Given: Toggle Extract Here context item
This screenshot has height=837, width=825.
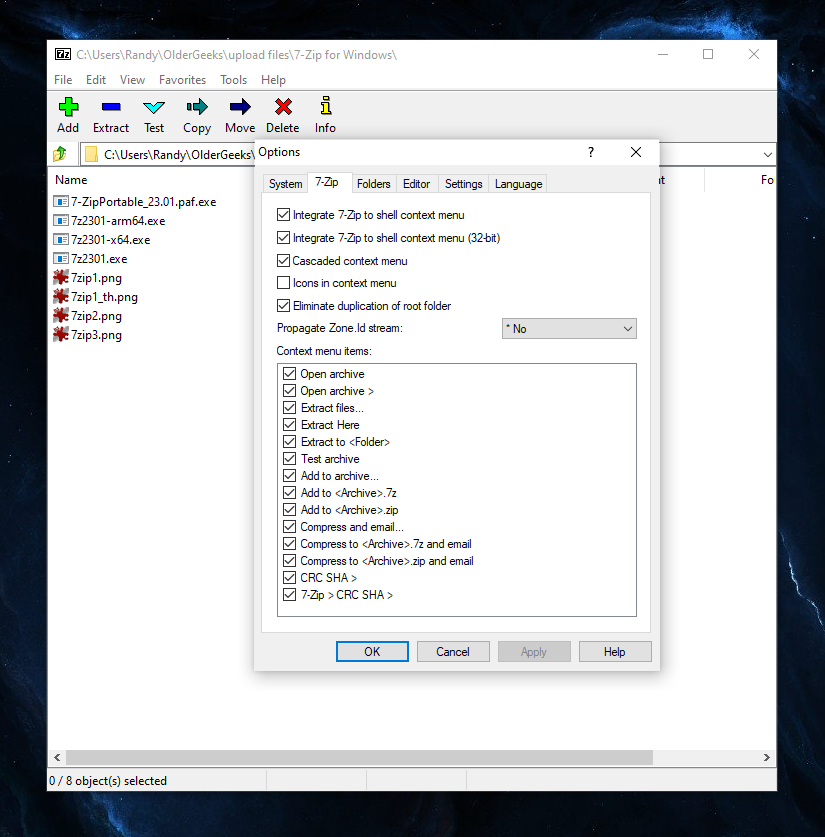Looking at the screenshot, I should [x=289, y=425].
